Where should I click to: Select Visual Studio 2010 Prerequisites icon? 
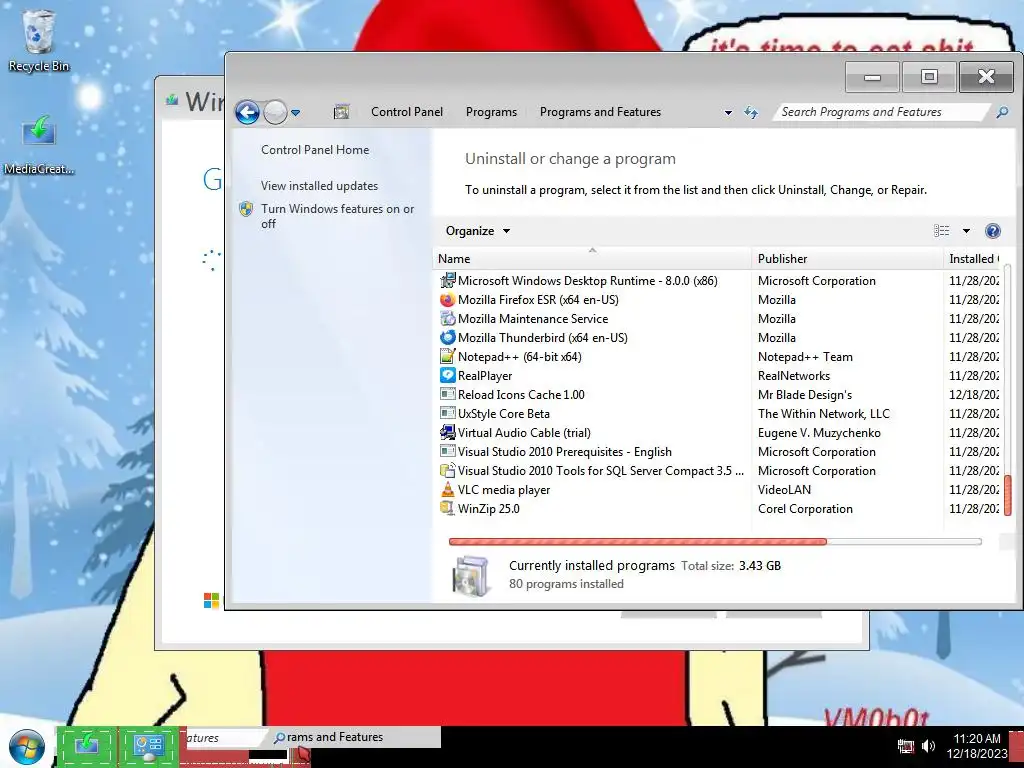click(447, 451)
